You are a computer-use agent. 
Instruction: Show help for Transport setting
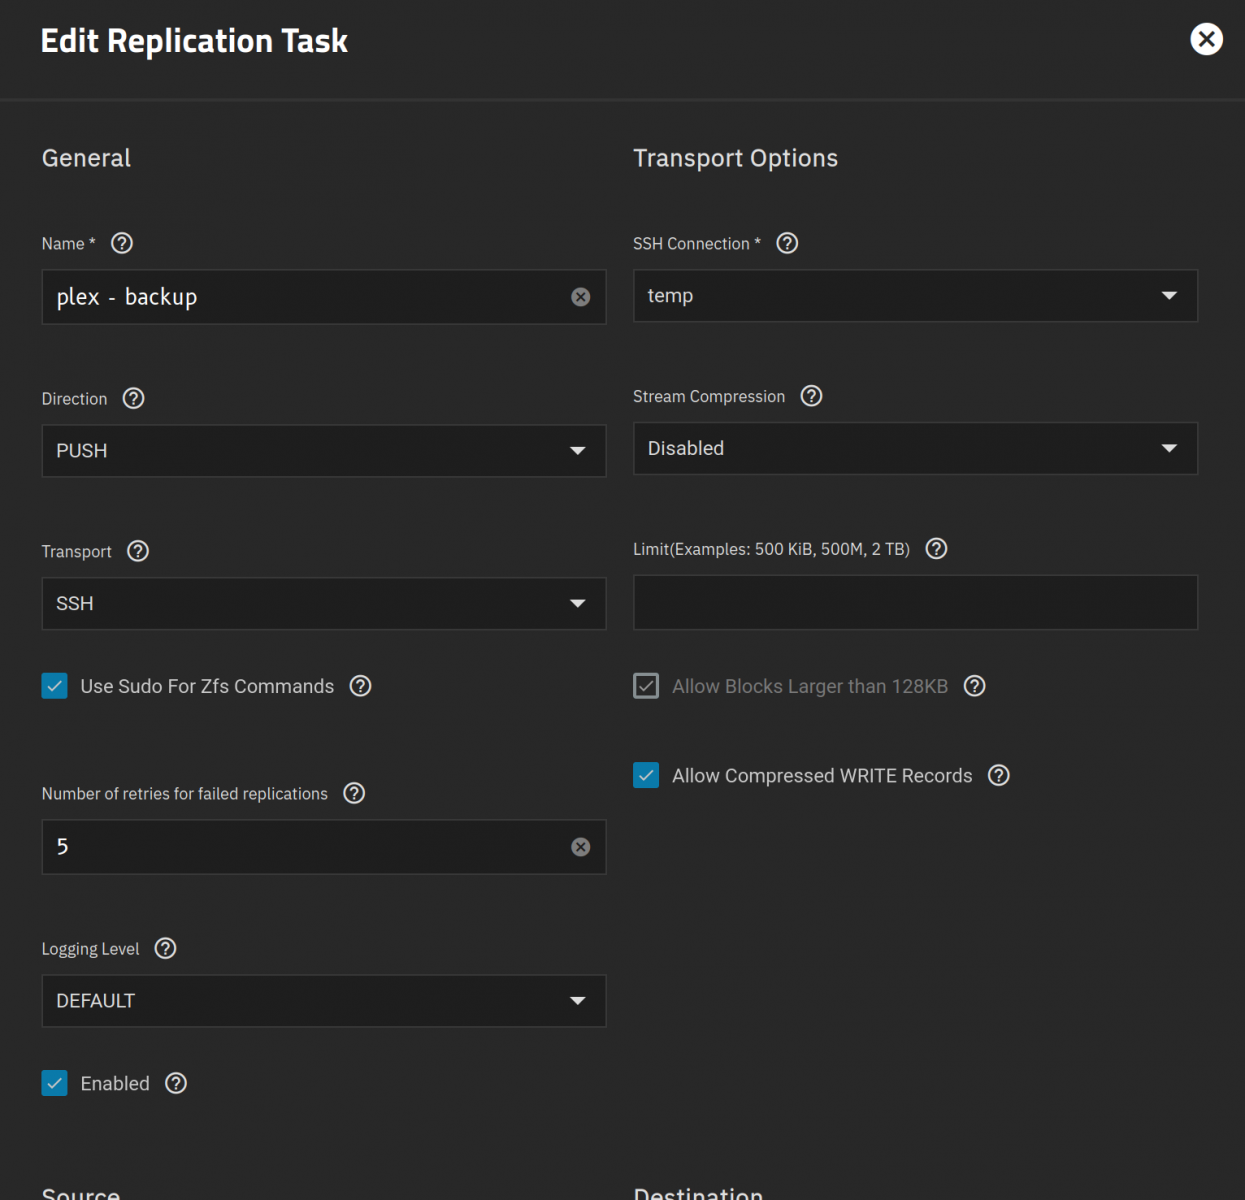coord(138,551)
